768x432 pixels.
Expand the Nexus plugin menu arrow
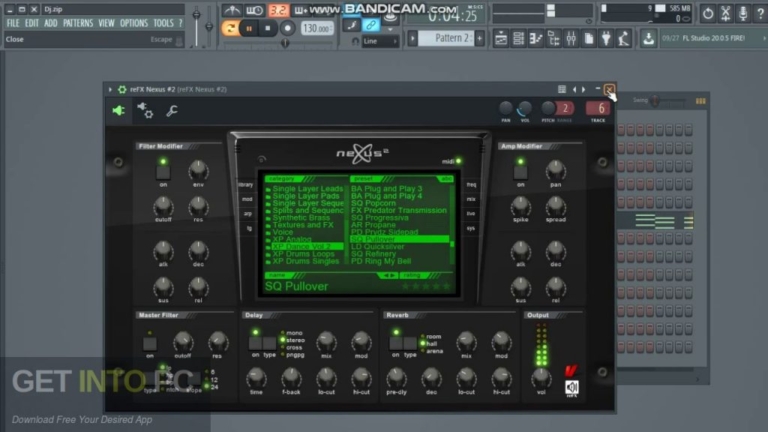pos(110,89)
